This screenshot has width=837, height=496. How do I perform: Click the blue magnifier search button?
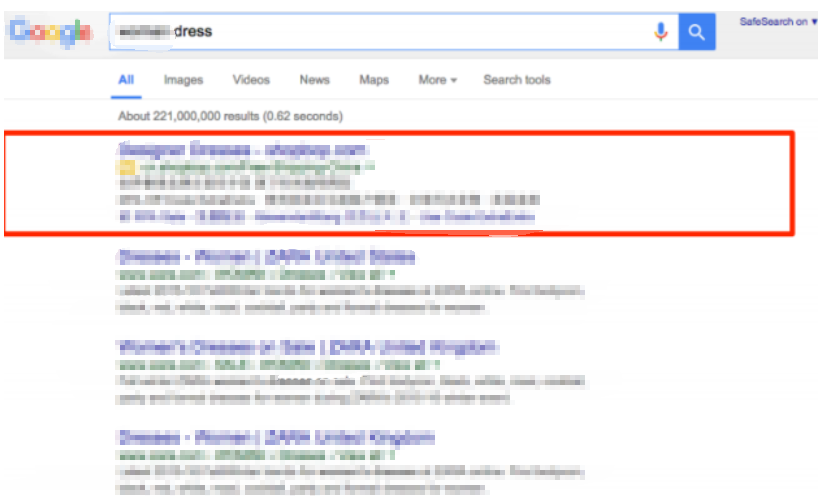(x=697, y=32)
